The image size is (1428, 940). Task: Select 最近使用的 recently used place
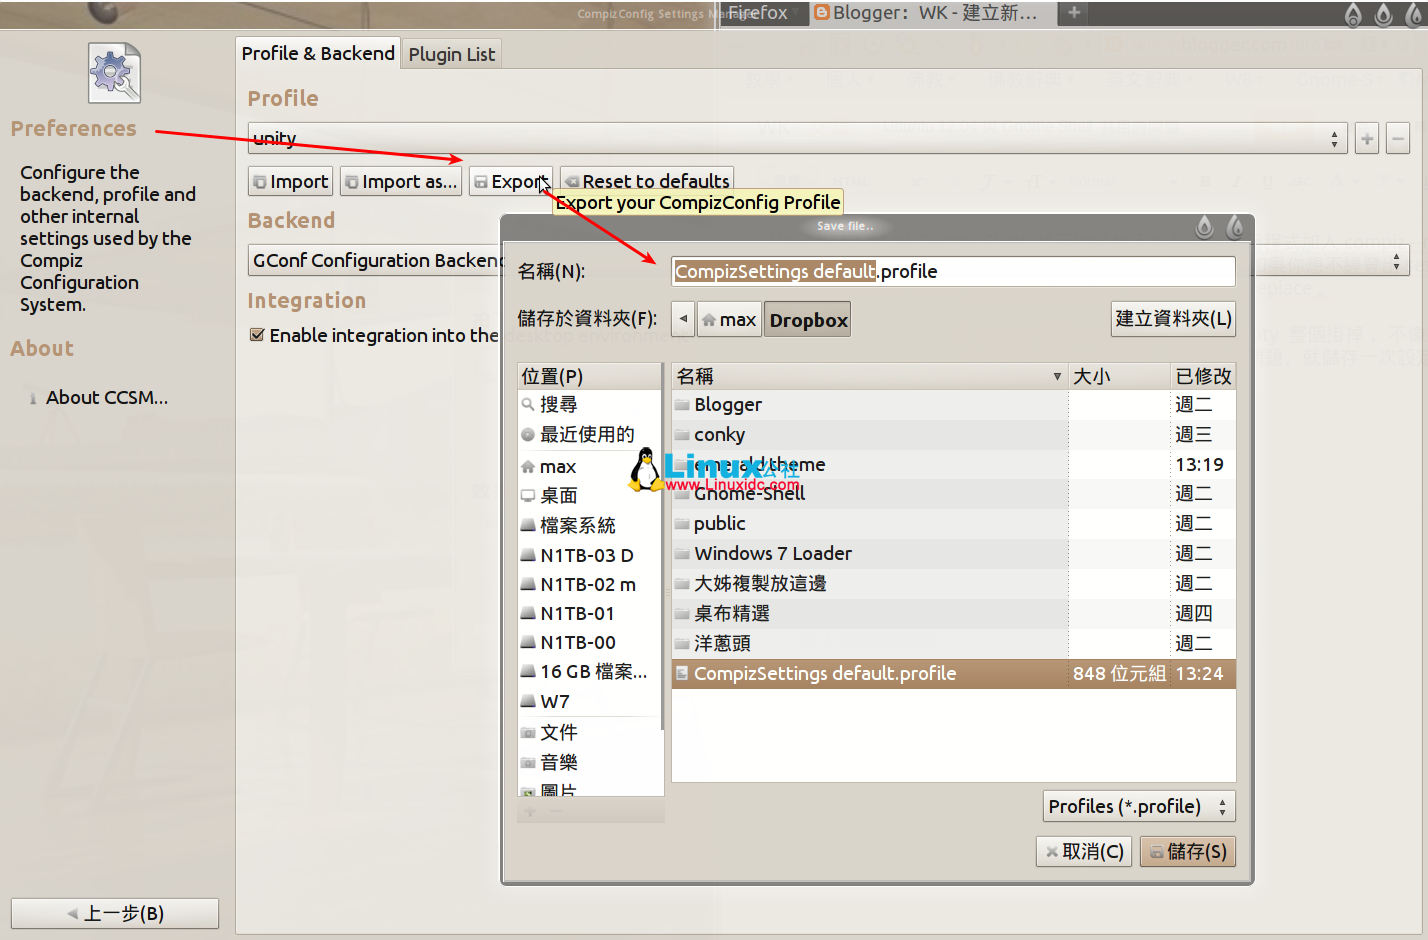pyautogui.click(x=590, y=434)
